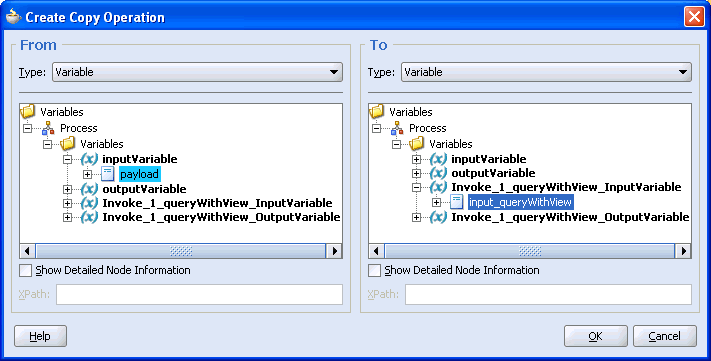This screenshot has height=361, width=711.
Task: Select inputVariable label in To tree
Action: [x=489, y=159]
